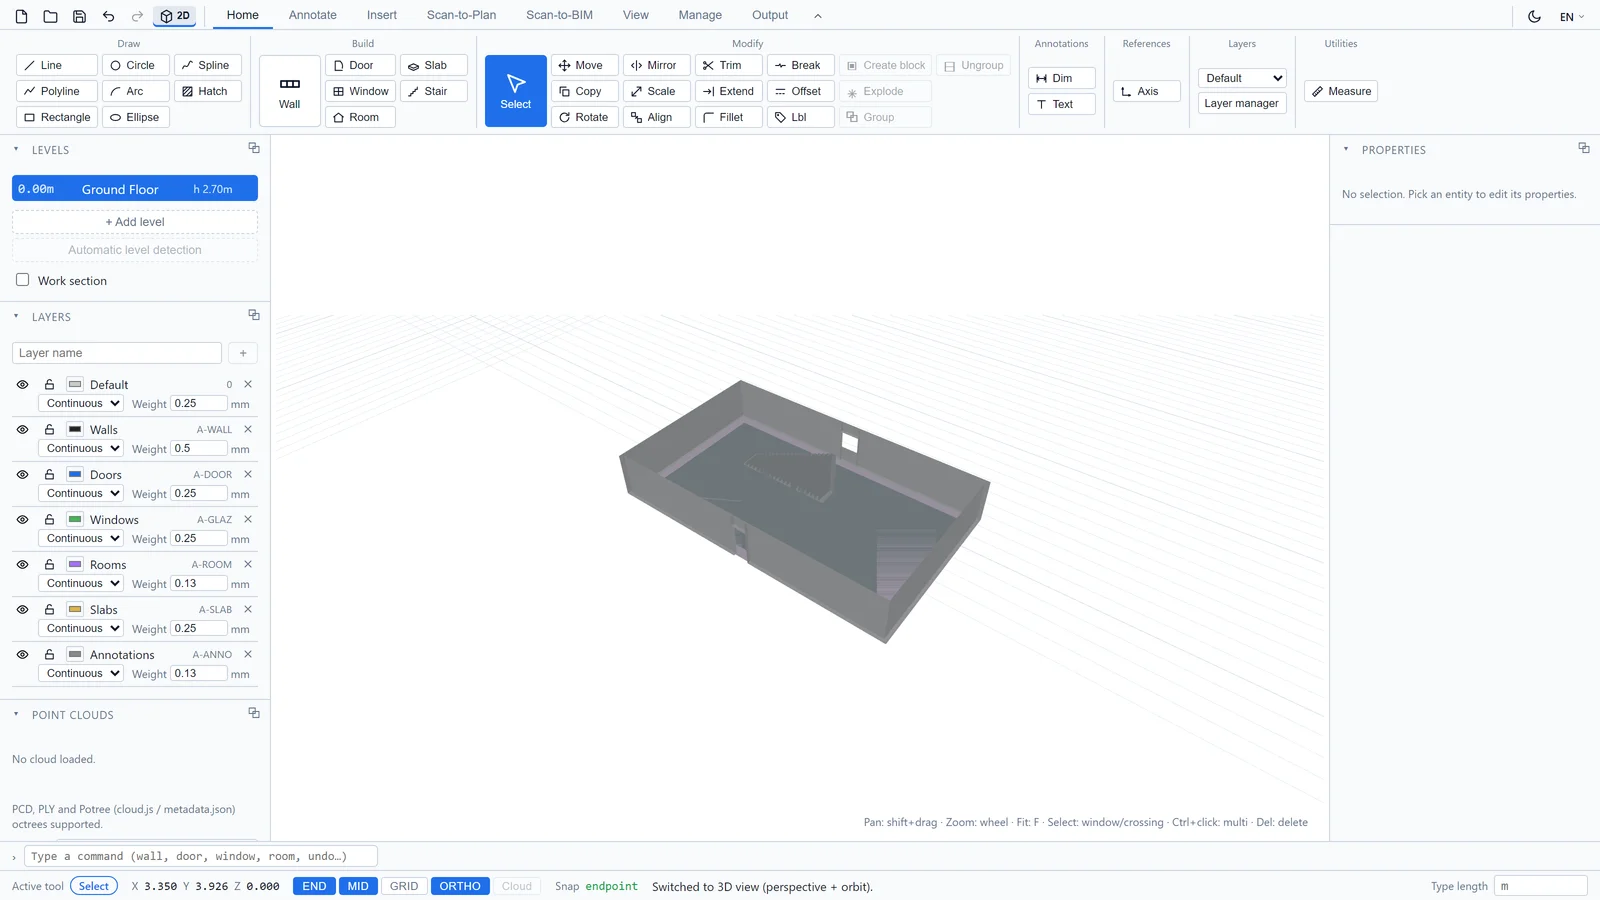Open the Default layer dropdown in ribbon

coord(1242,78)
